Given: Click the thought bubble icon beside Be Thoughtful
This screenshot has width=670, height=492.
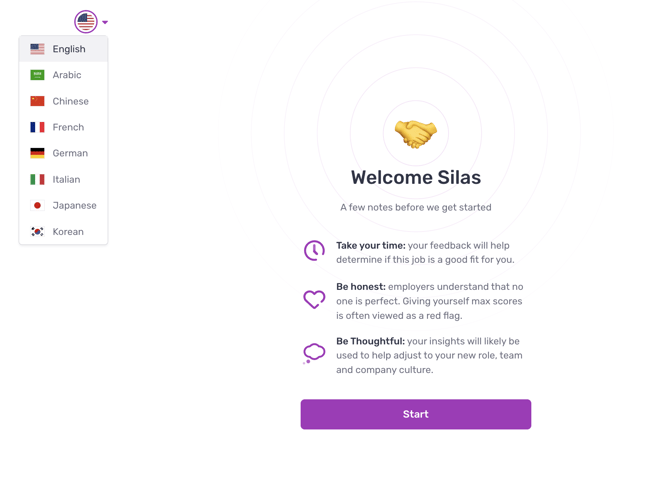Looking at the screenshot, I should pyautogui.click(x=314, y=353).
